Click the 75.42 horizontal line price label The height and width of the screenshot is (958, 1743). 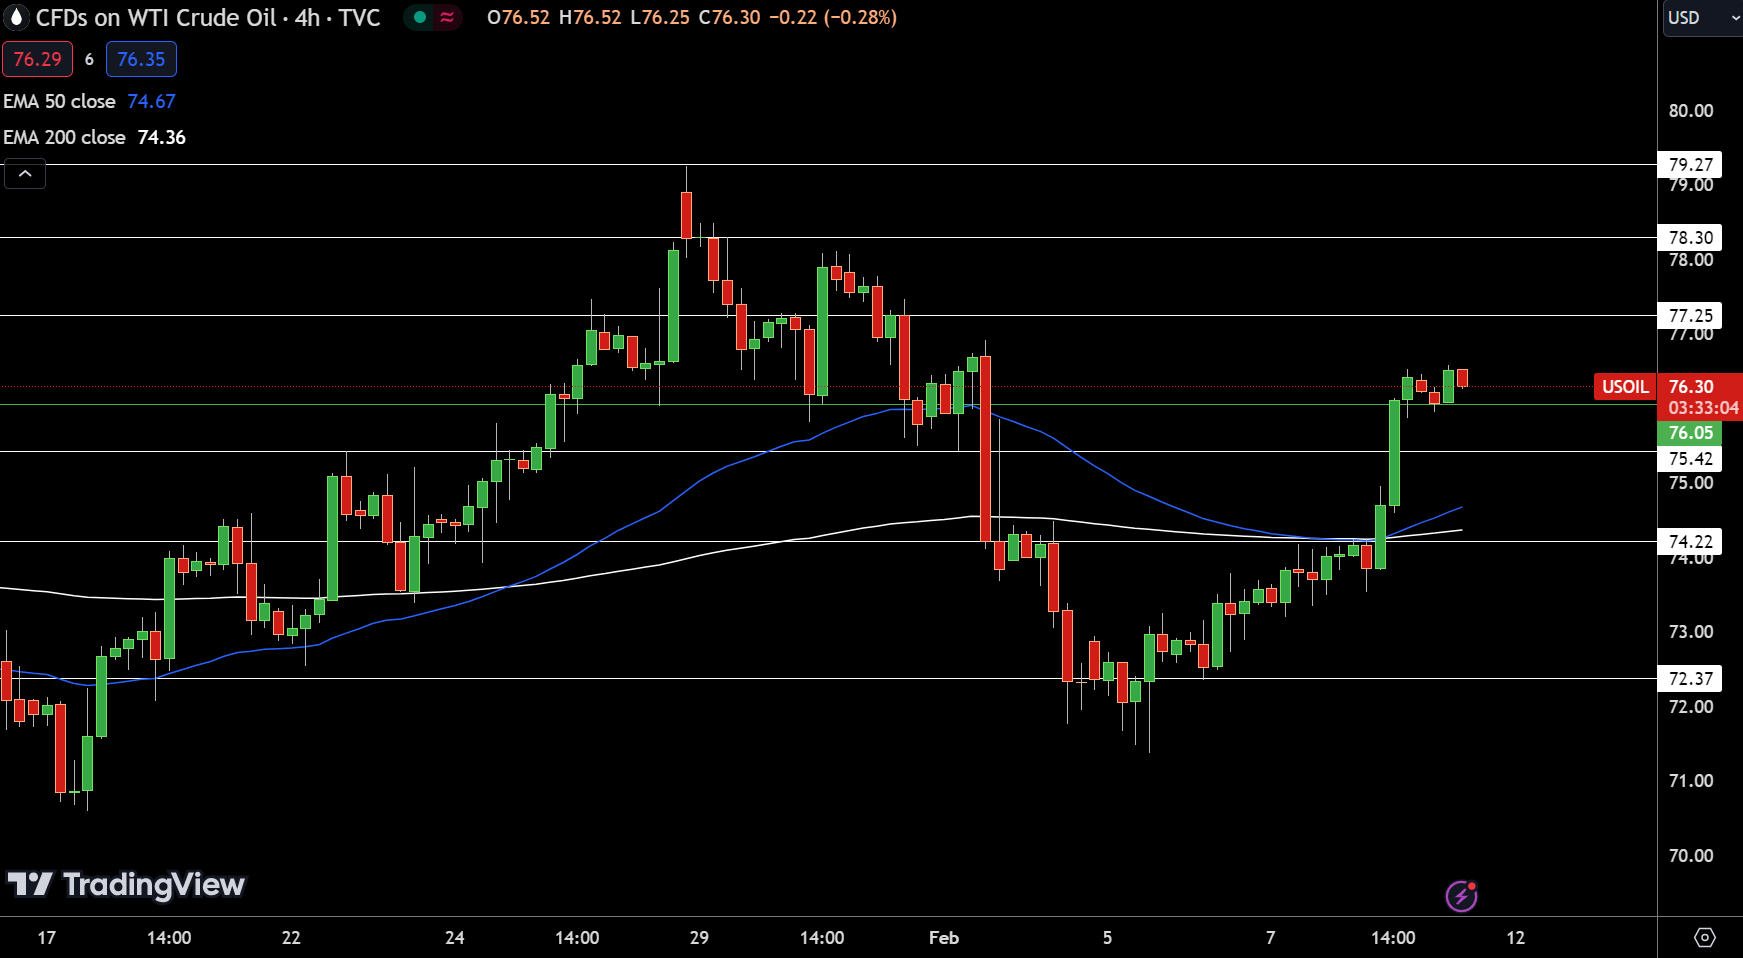pyautogui.click(x=1690, y=458)
